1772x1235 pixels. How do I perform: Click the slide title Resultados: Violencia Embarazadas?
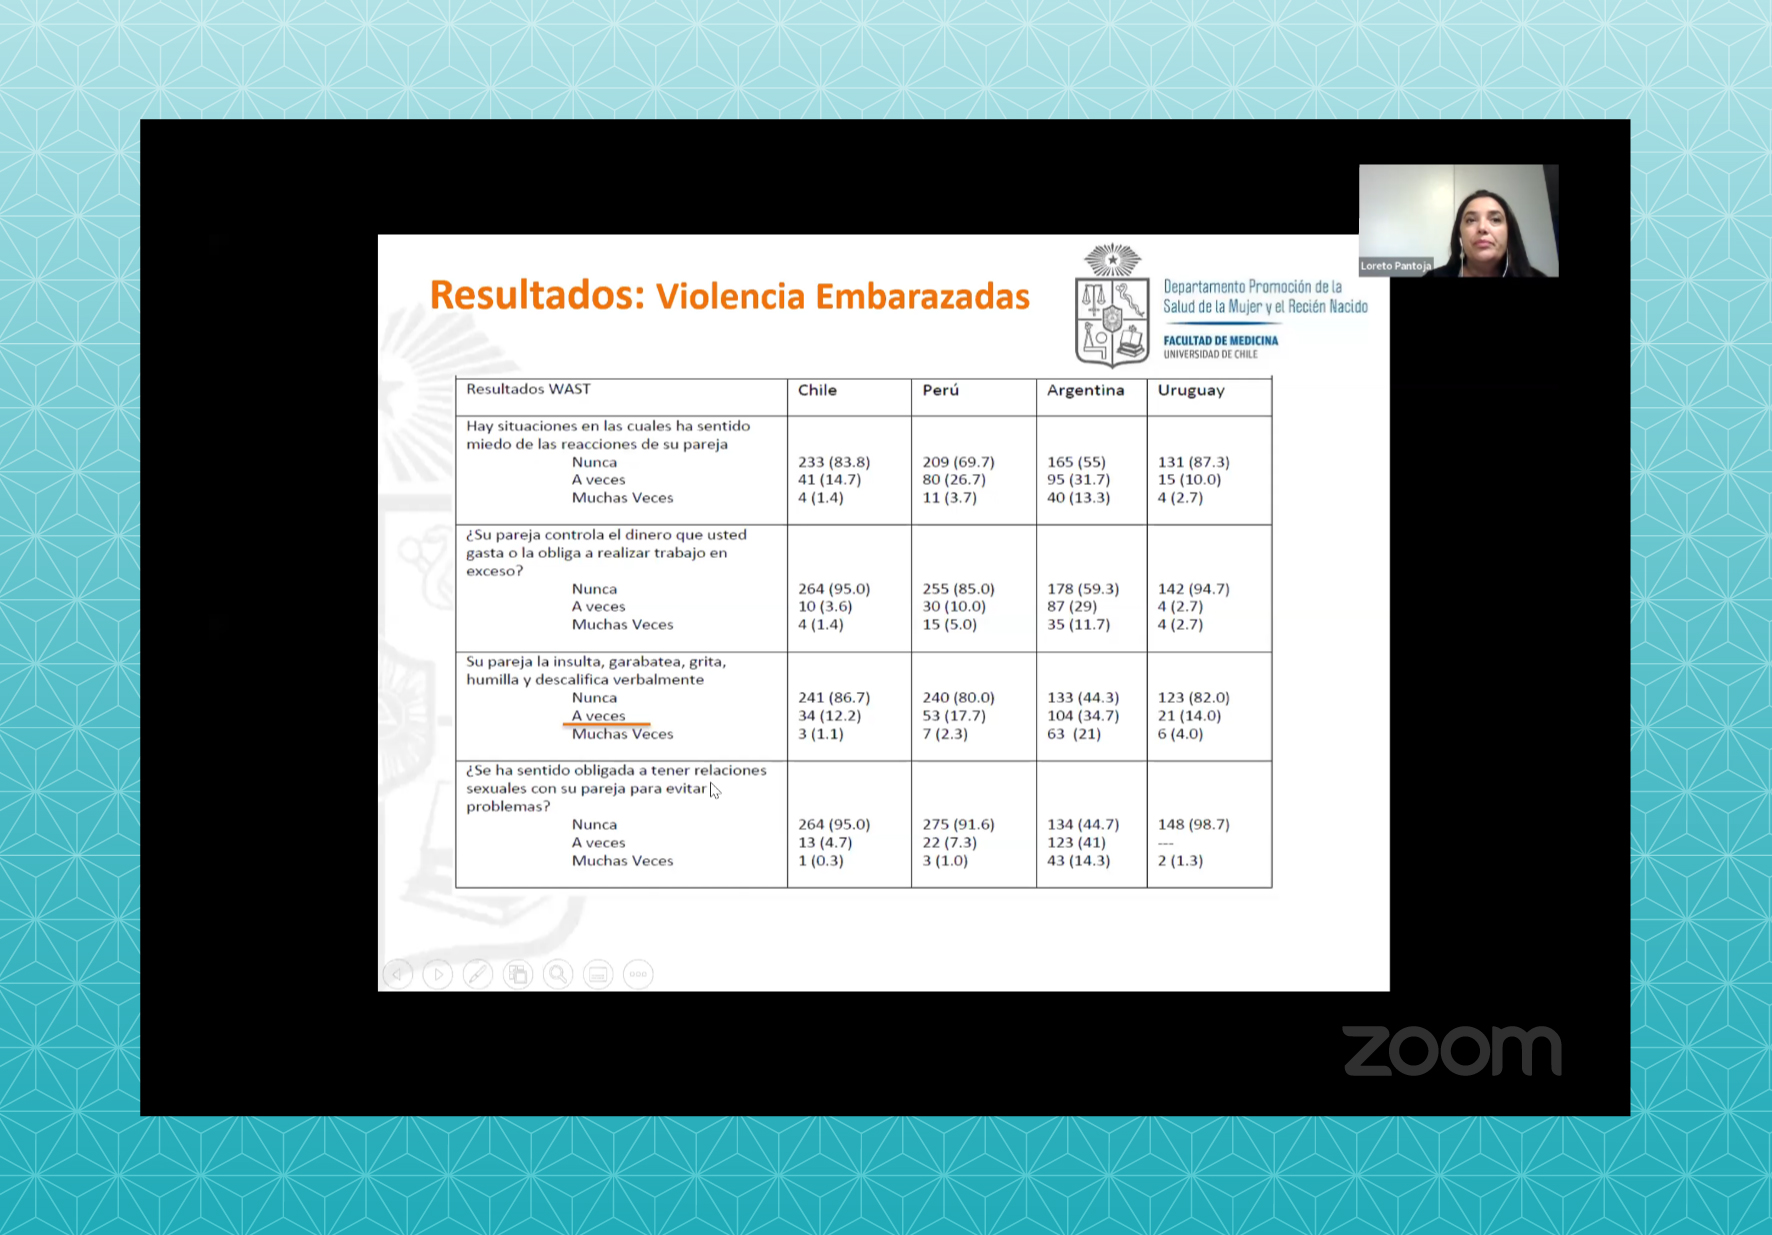(729, 295)
